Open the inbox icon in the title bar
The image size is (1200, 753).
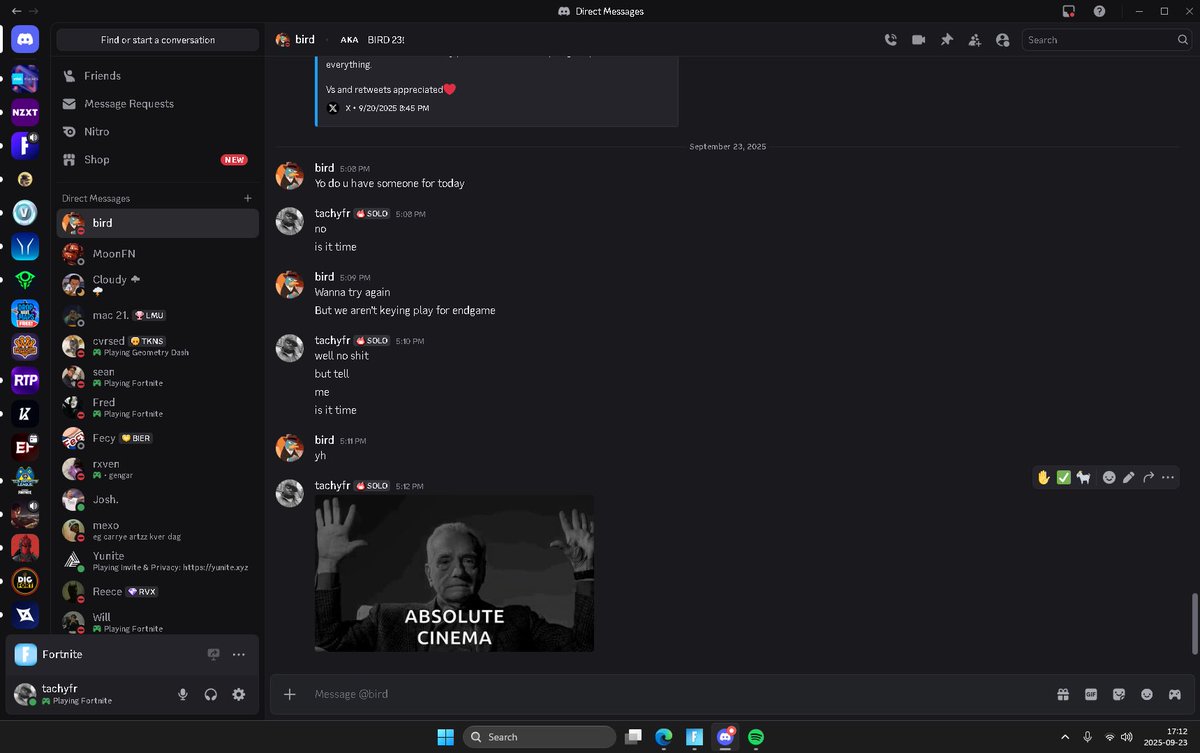pyautogui.click(x=1069, y=11)
